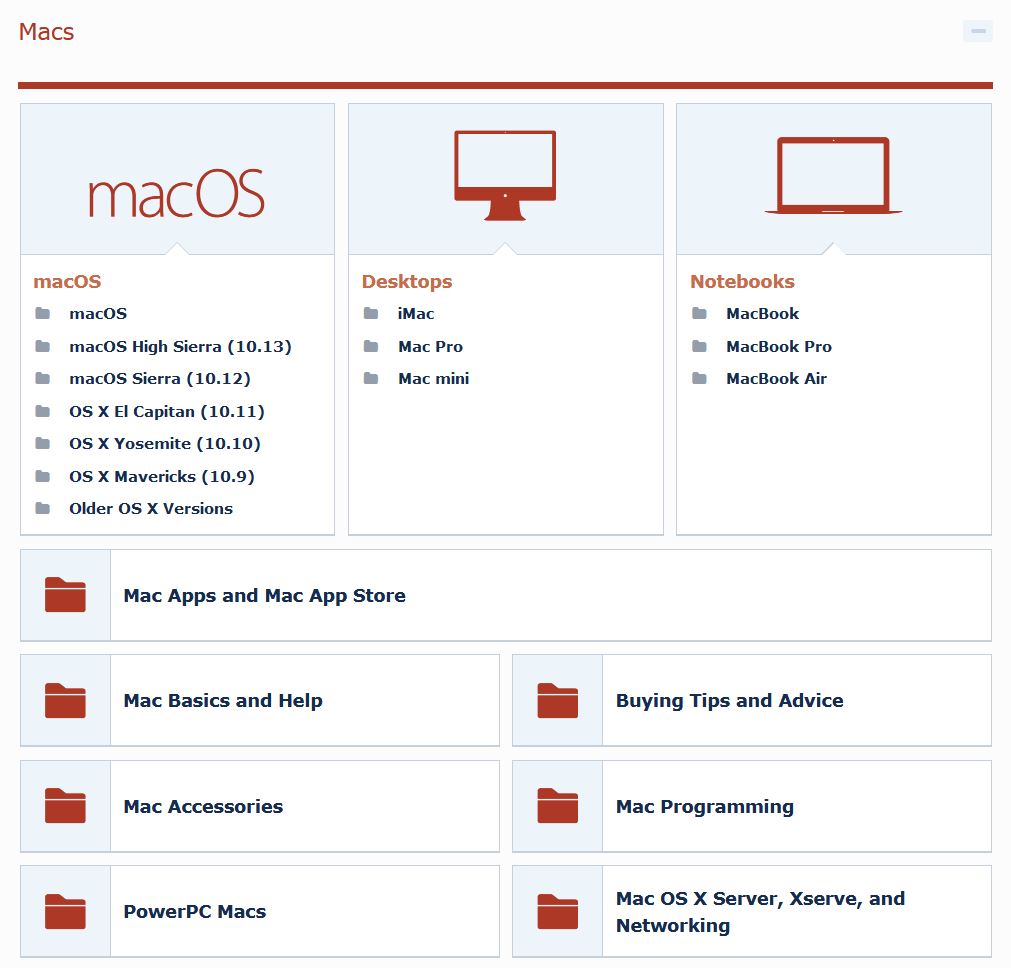Viewport: 1011px width, 968px height.
Task: Open OS X El Capitan (10.11) forum
Action: click(x=167, y=411)
